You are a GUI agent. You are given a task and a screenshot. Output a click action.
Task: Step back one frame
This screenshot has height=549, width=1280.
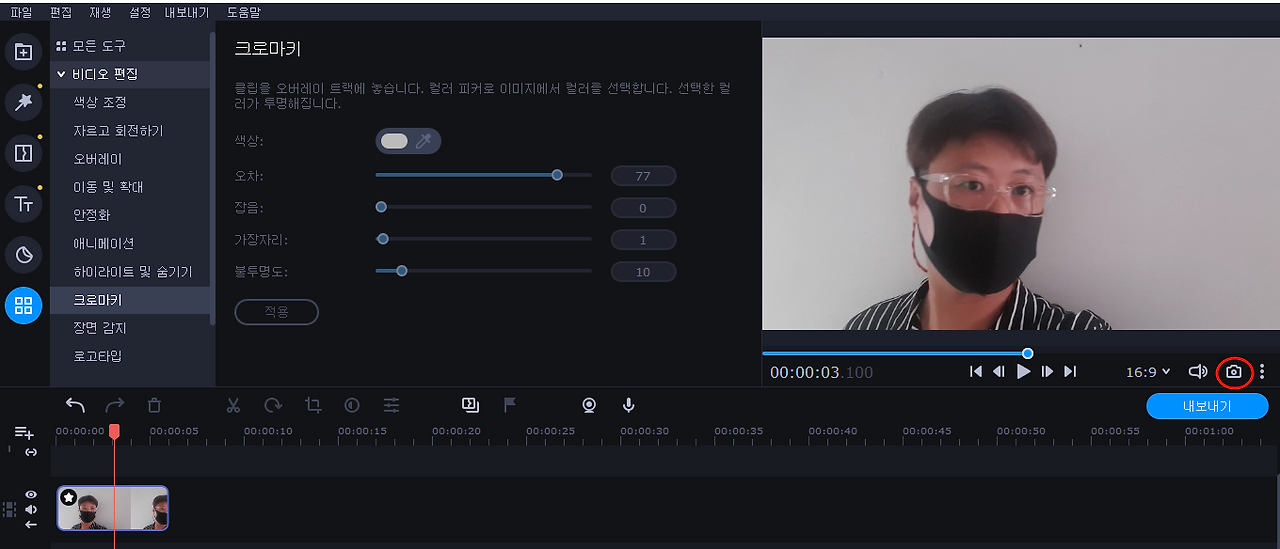pyautogui.click(x=999, y=371)
